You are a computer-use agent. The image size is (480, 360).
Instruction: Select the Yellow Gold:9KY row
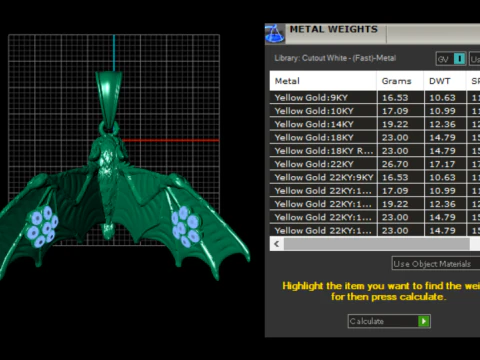tap(375, 98)
